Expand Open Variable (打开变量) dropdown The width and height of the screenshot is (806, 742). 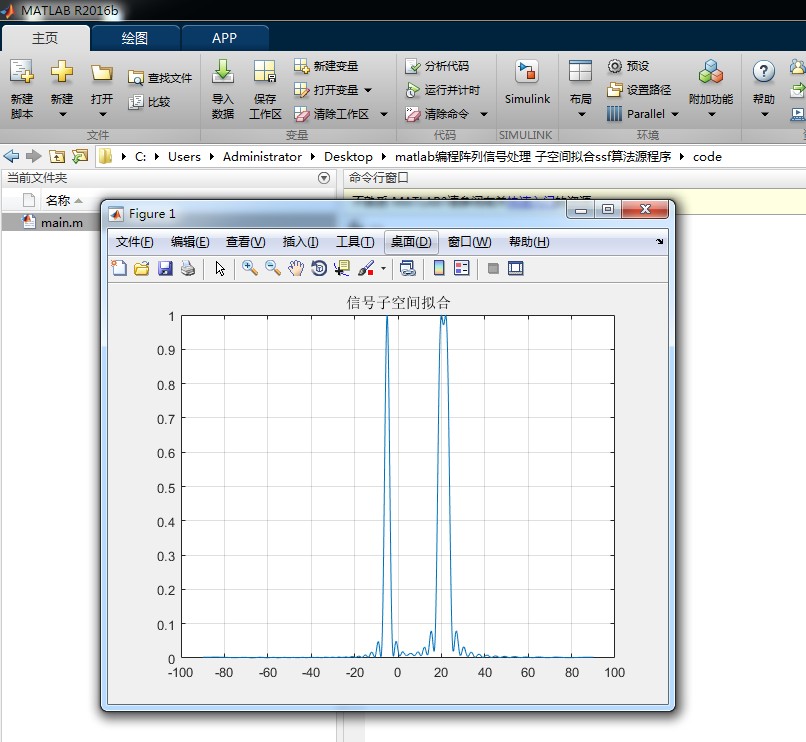[x=368, y=90]
